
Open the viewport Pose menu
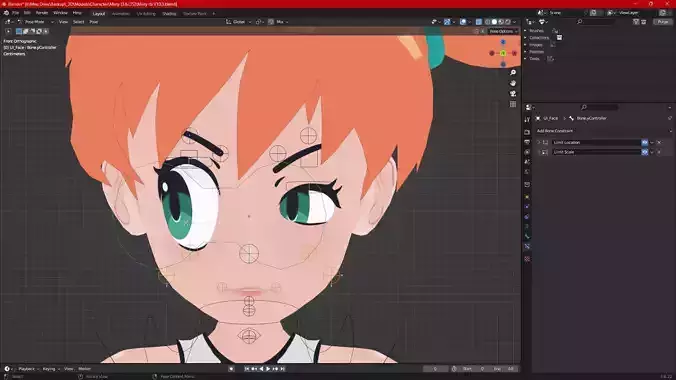click(94, 22)
